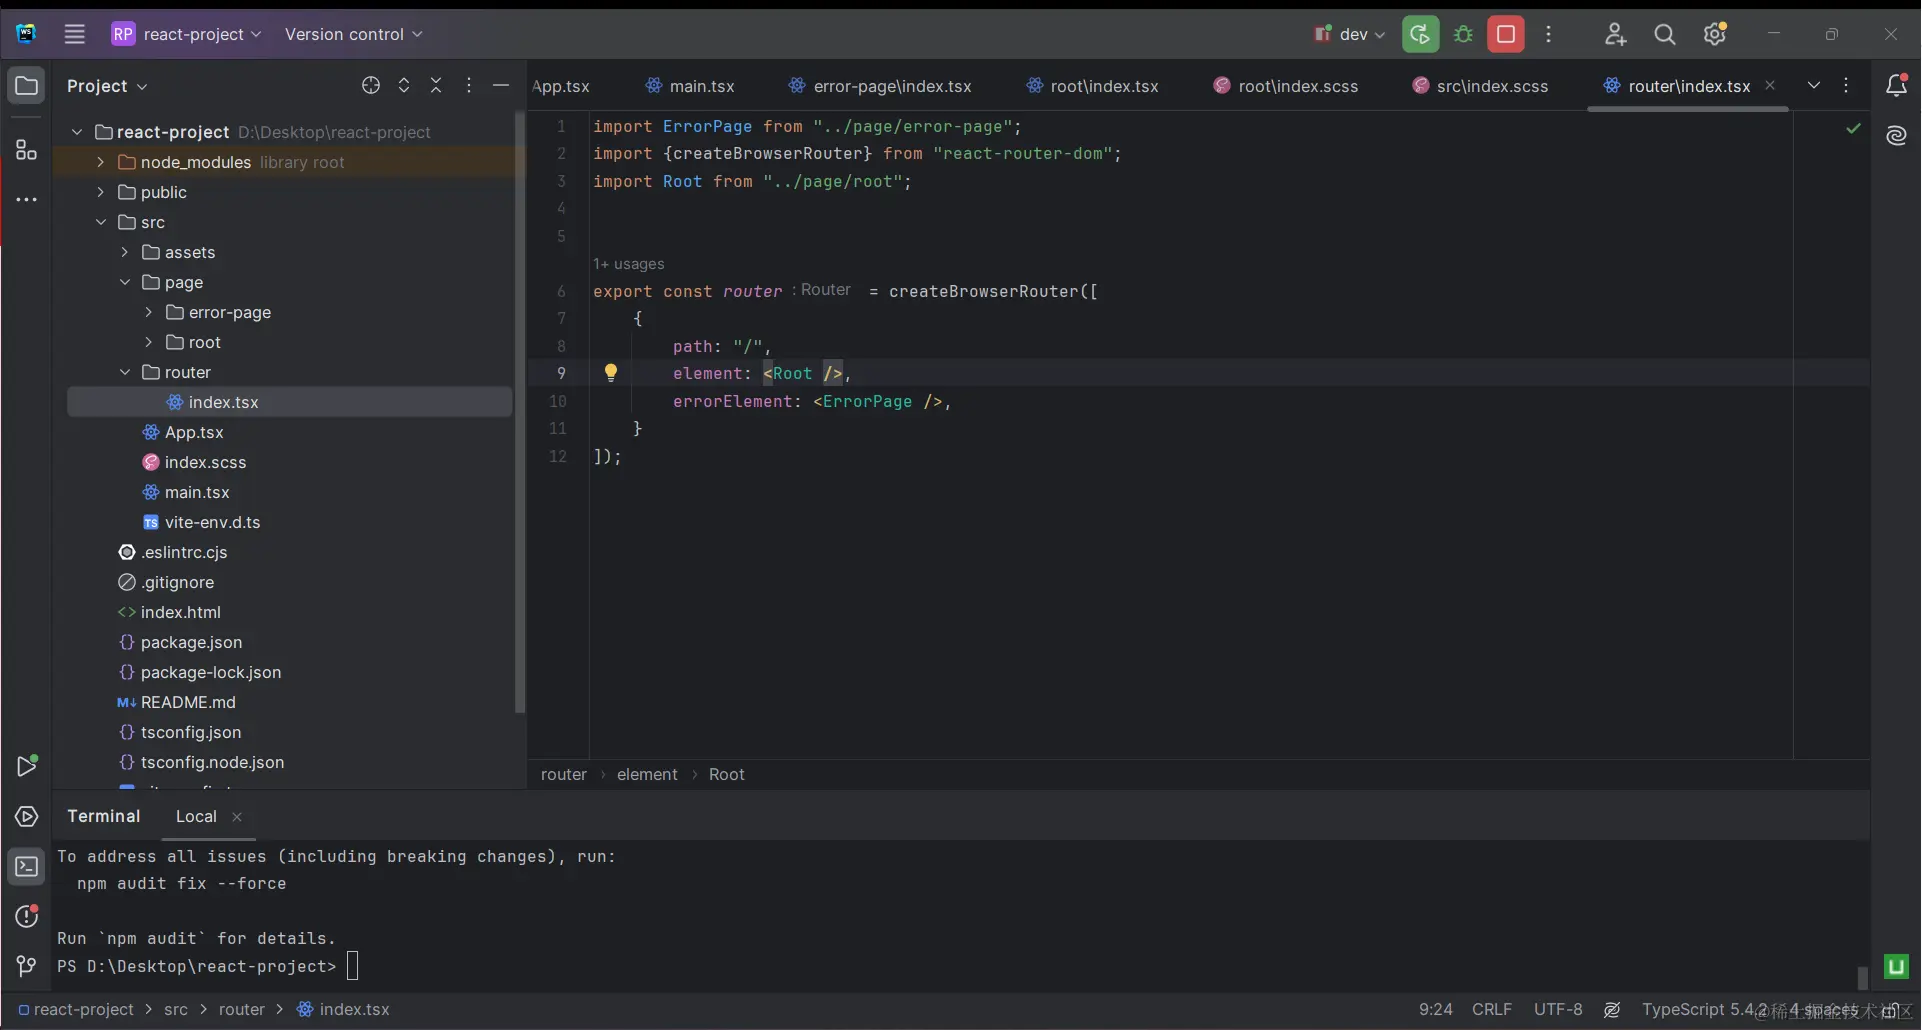This screenshot has width=1922, height=1030.
Task: Click the 'src' status bar breadcrumb
Action: pyautogui.click(x=176, y=1010)
